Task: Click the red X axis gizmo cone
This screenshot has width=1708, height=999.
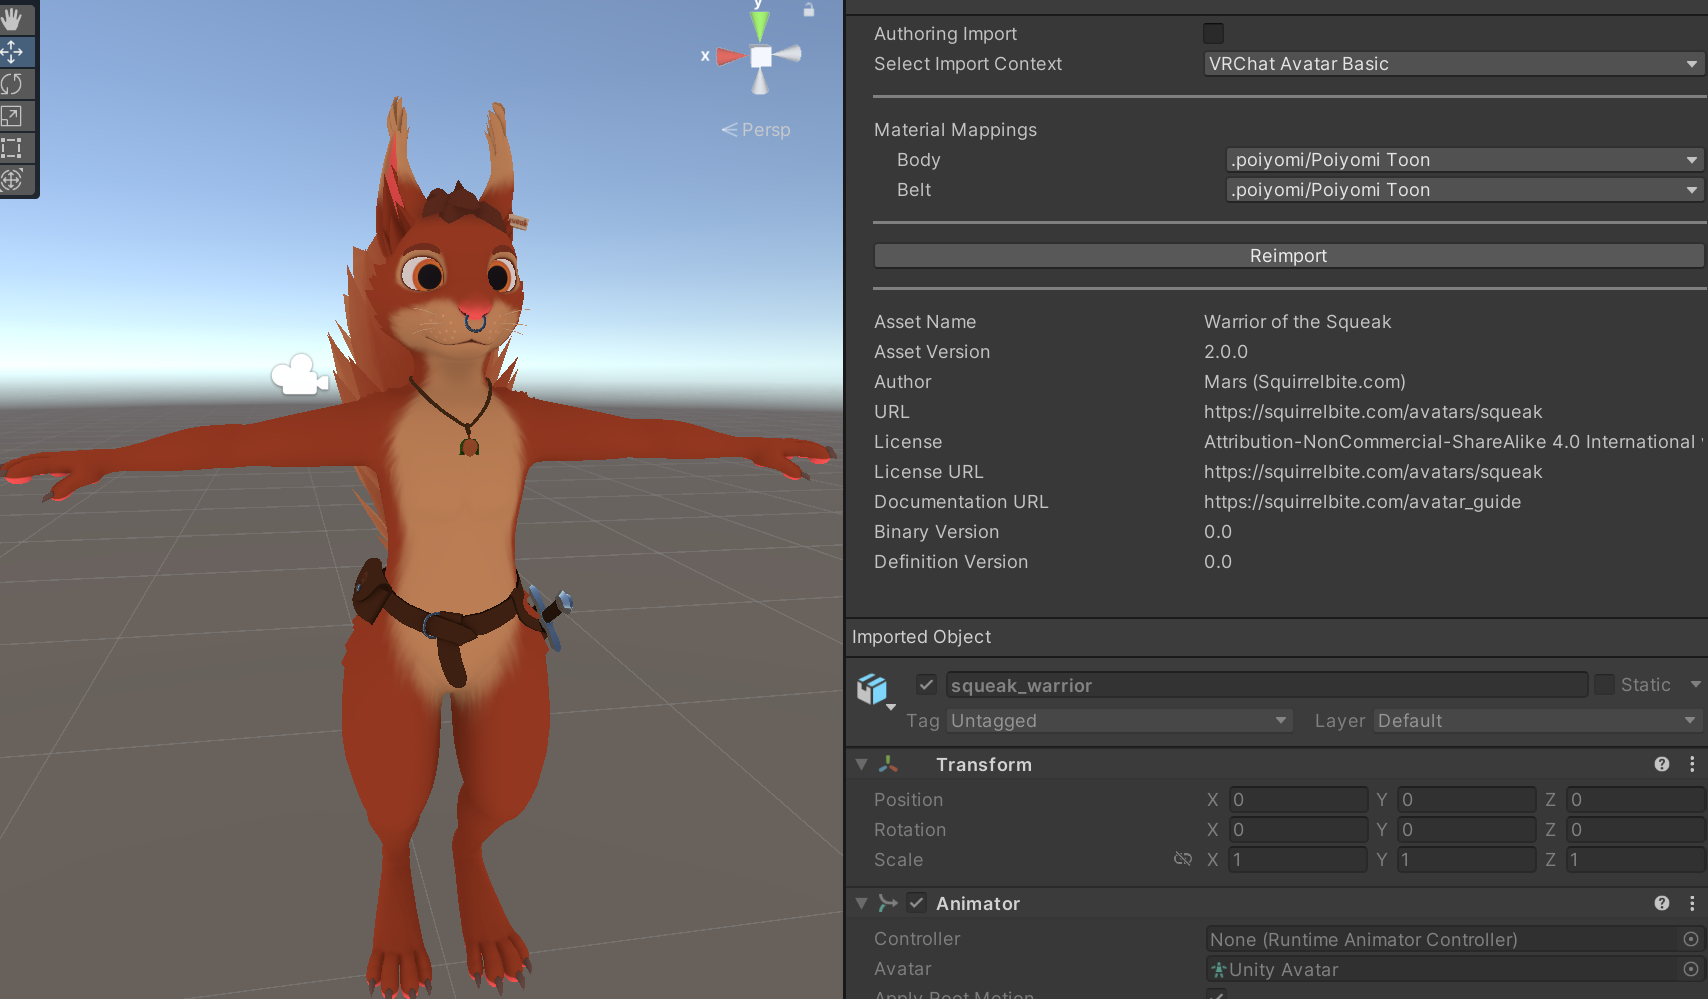Action: click(729, 56)
